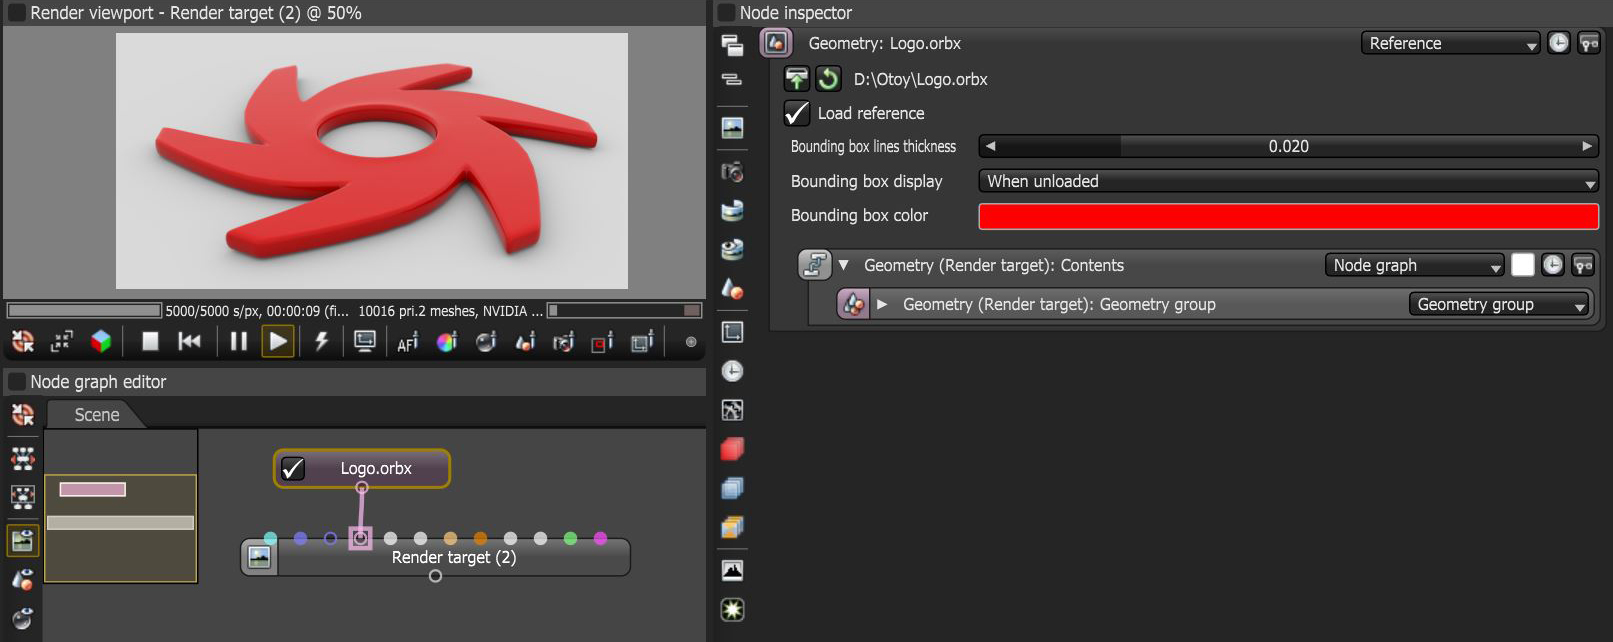Click the unfold node graph icon
The height and width of the screenshot is (642, 1613).
(x=22, y=458)
